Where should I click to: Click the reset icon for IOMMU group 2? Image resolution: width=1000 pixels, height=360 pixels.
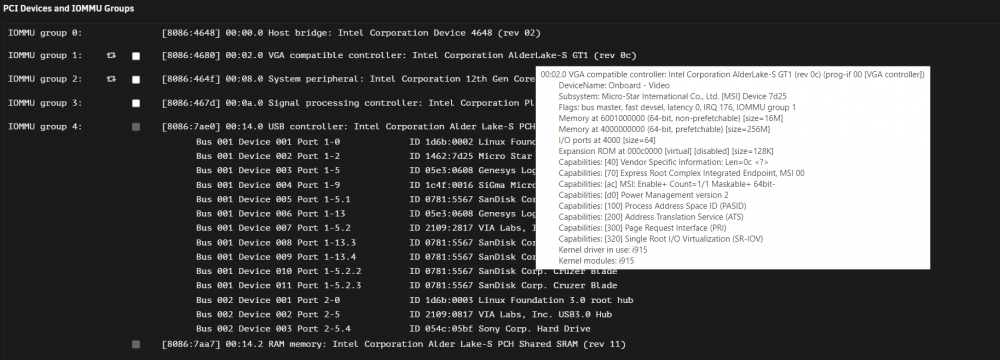coord(112,80)
